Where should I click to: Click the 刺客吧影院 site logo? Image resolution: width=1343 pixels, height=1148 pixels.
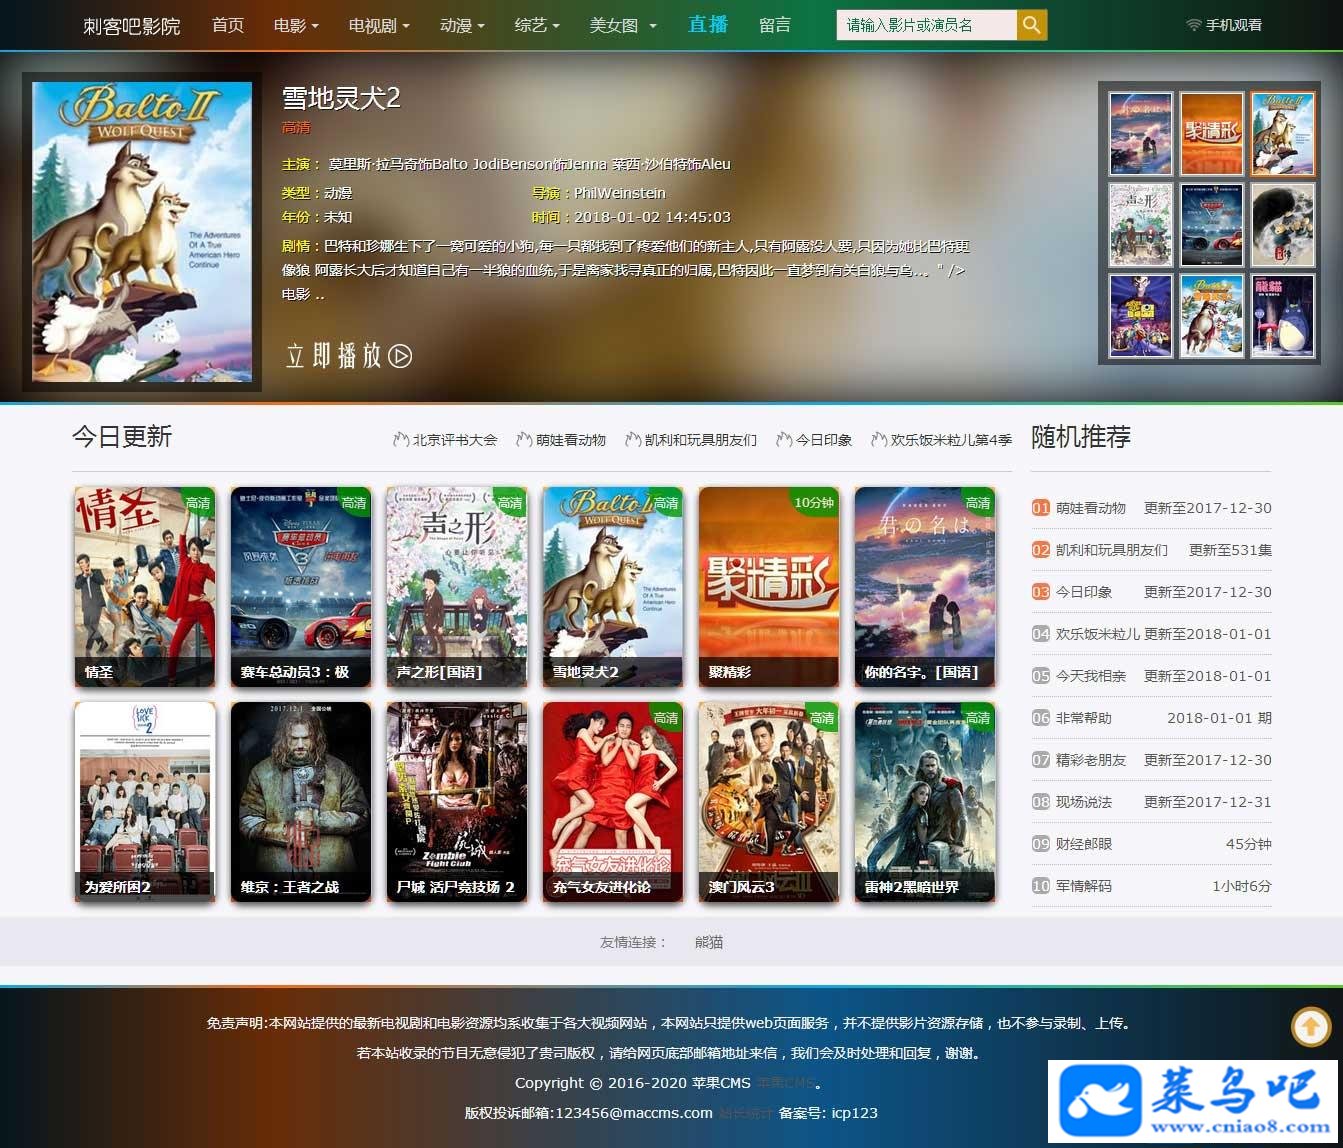point(132,25)
